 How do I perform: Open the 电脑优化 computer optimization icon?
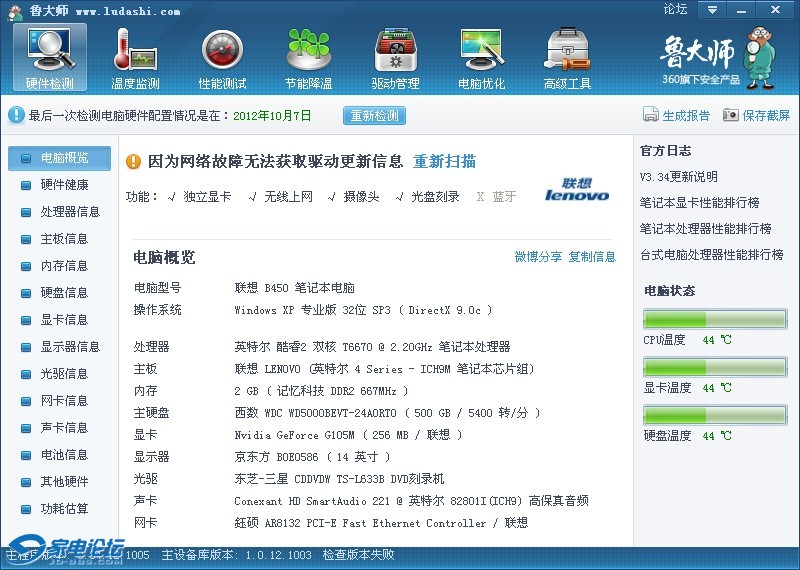[481, 52]
